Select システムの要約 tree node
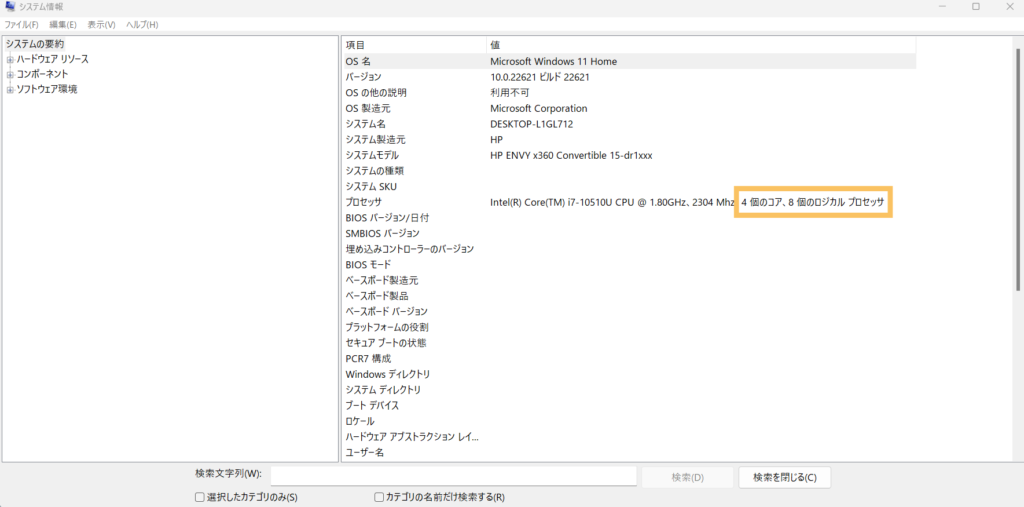Viewport: 1024px width, 507px height. [35, 44]
